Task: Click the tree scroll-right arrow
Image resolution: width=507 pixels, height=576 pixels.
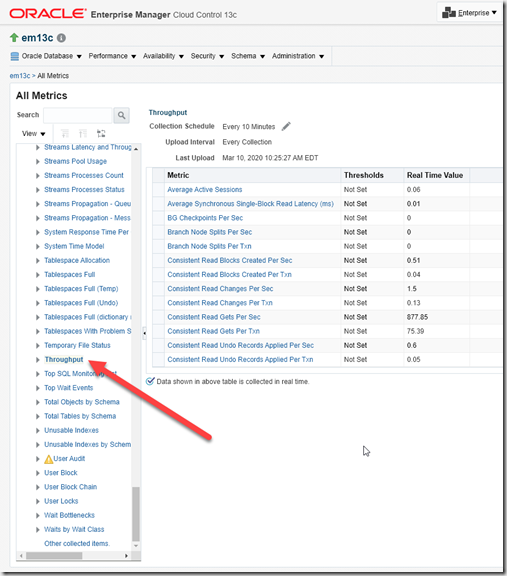Action: tap(126, 556)
